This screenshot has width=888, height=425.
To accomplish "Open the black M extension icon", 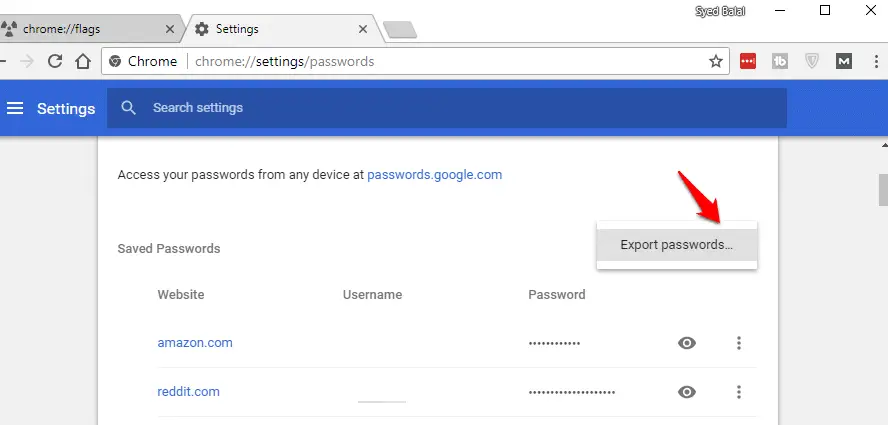I will pos(844,61).
